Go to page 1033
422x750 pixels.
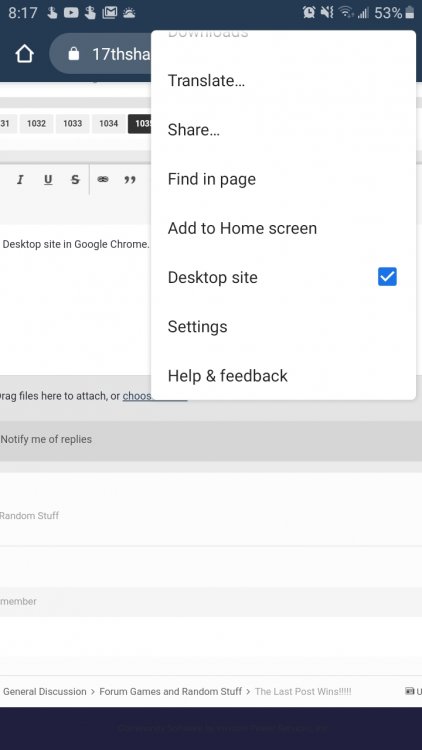coord(73,123)
